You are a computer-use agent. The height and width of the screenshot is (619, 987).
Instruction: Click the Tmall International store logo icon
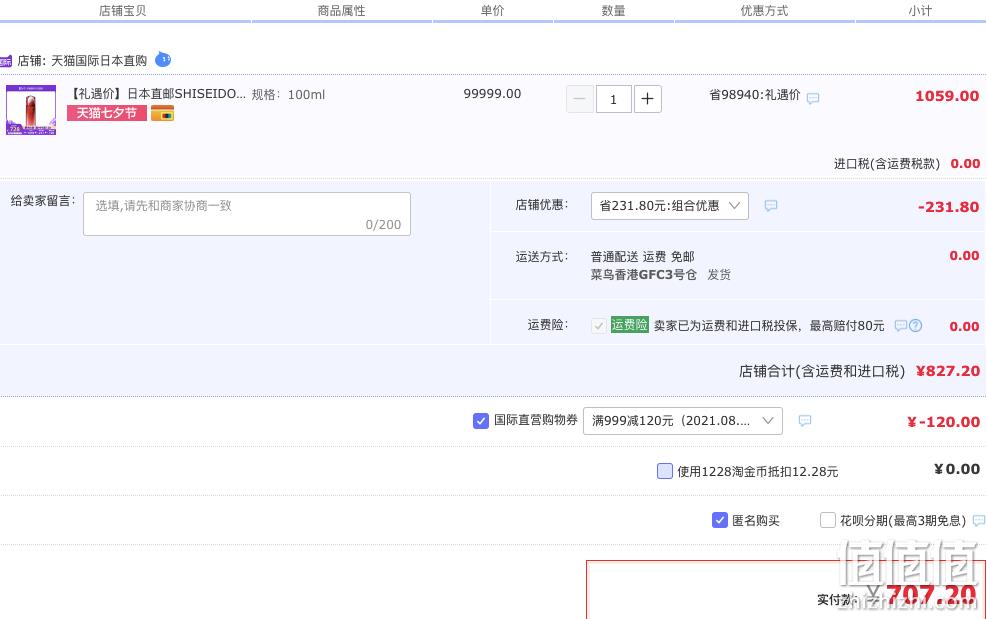point(6,61)
